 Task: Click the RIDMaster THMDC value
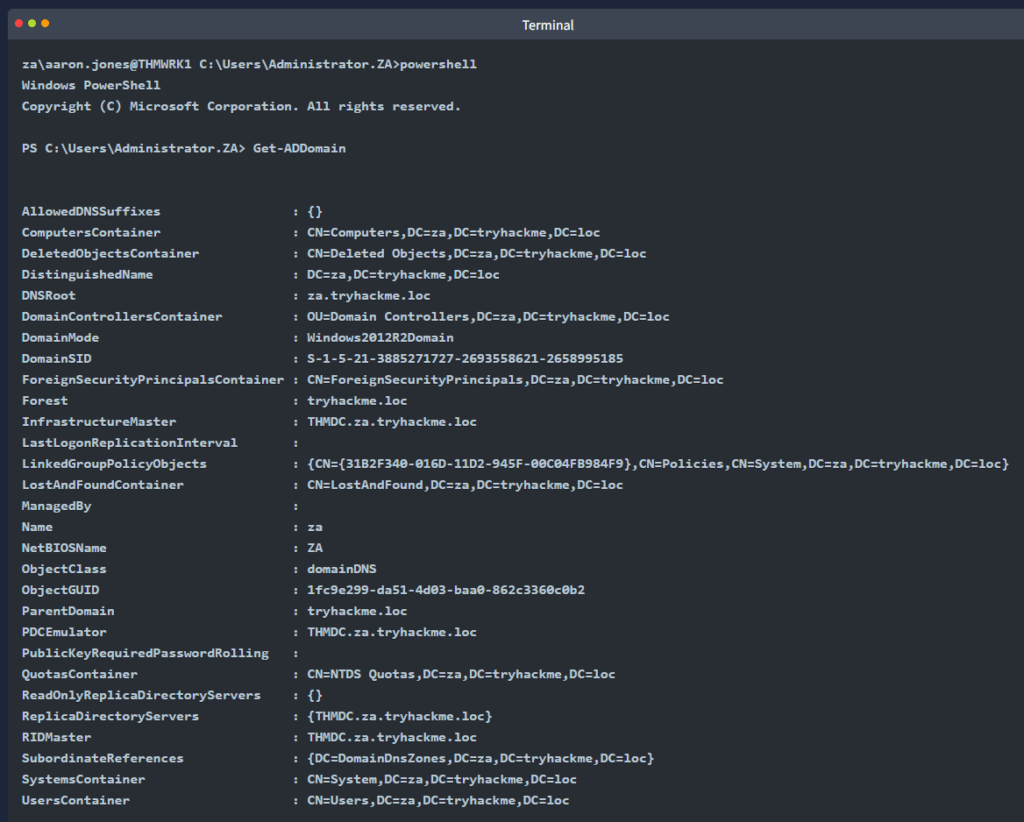392,737
